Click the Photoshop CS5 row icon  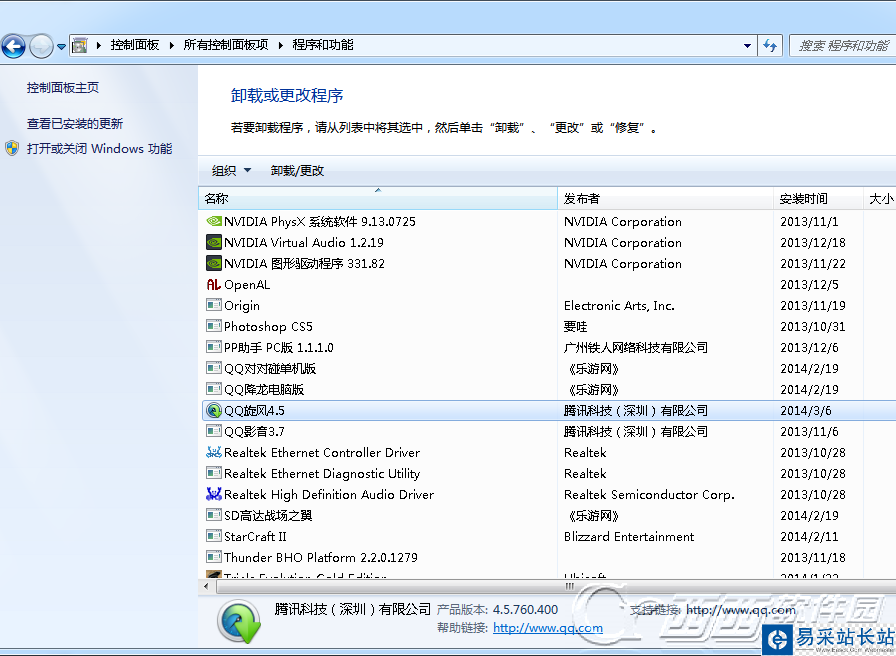[214, 326]
